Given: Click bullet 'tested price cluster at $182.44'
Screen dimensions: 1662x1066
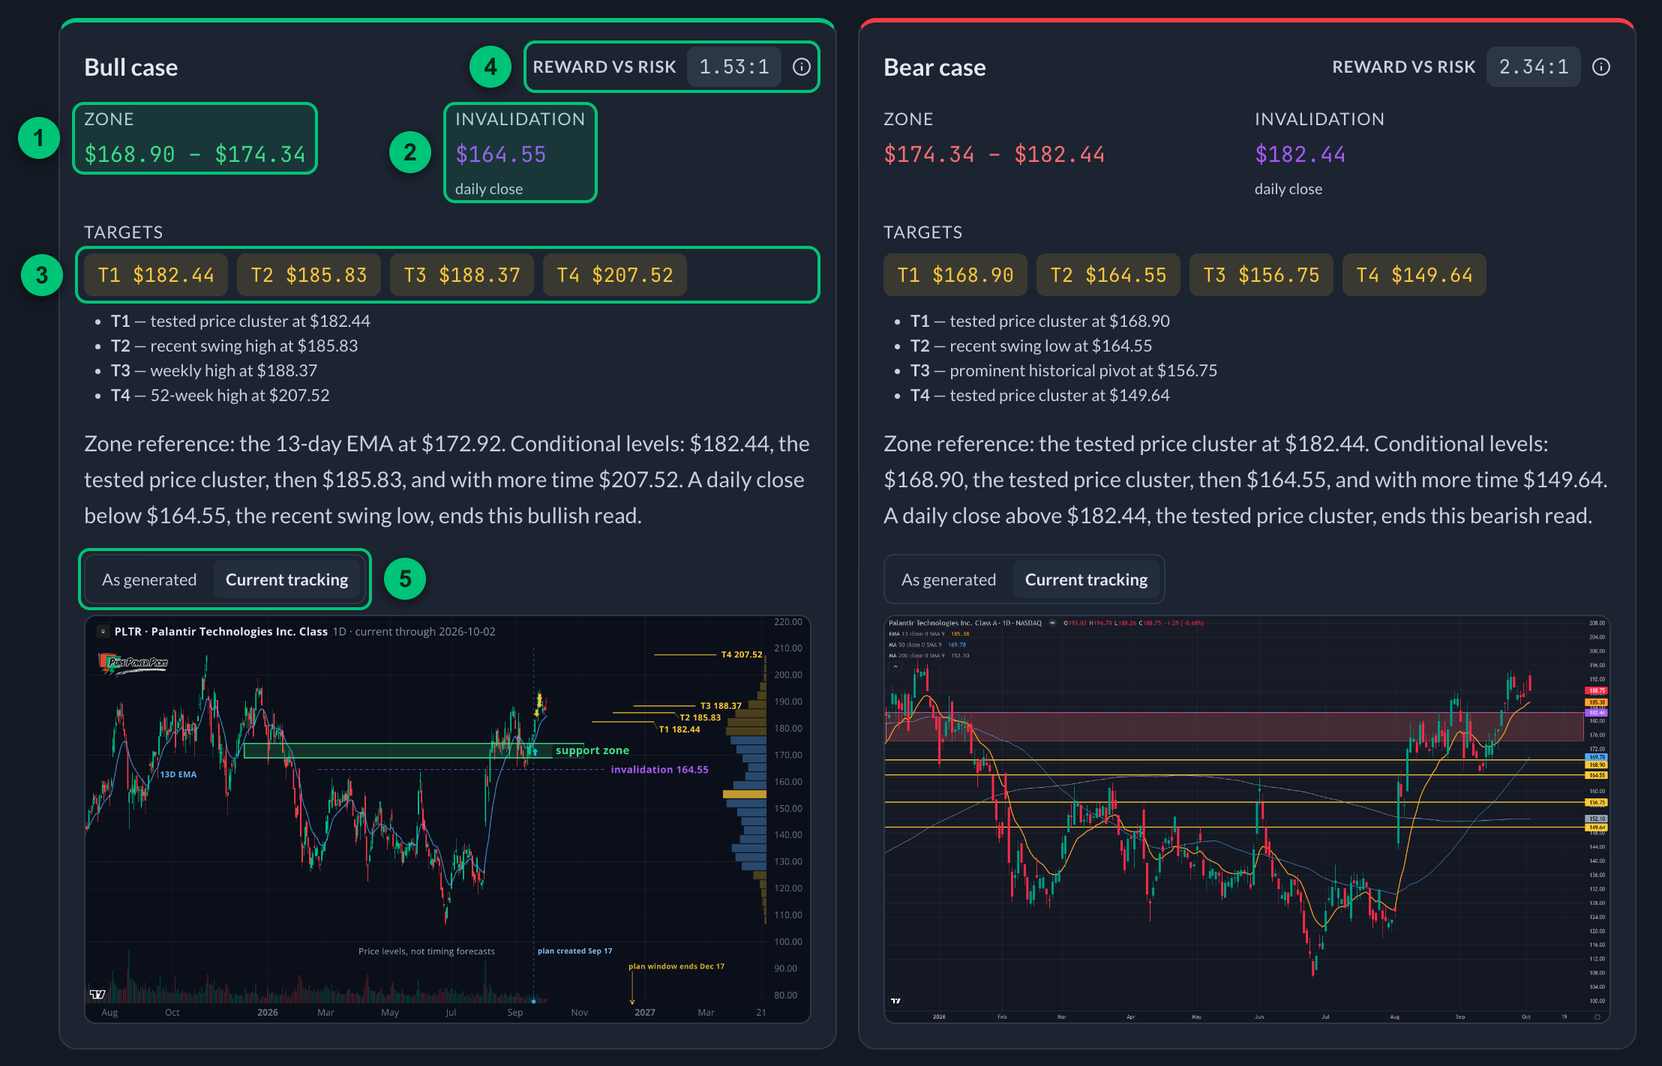Looking at the screenshot, I should (x=240, y=321).
